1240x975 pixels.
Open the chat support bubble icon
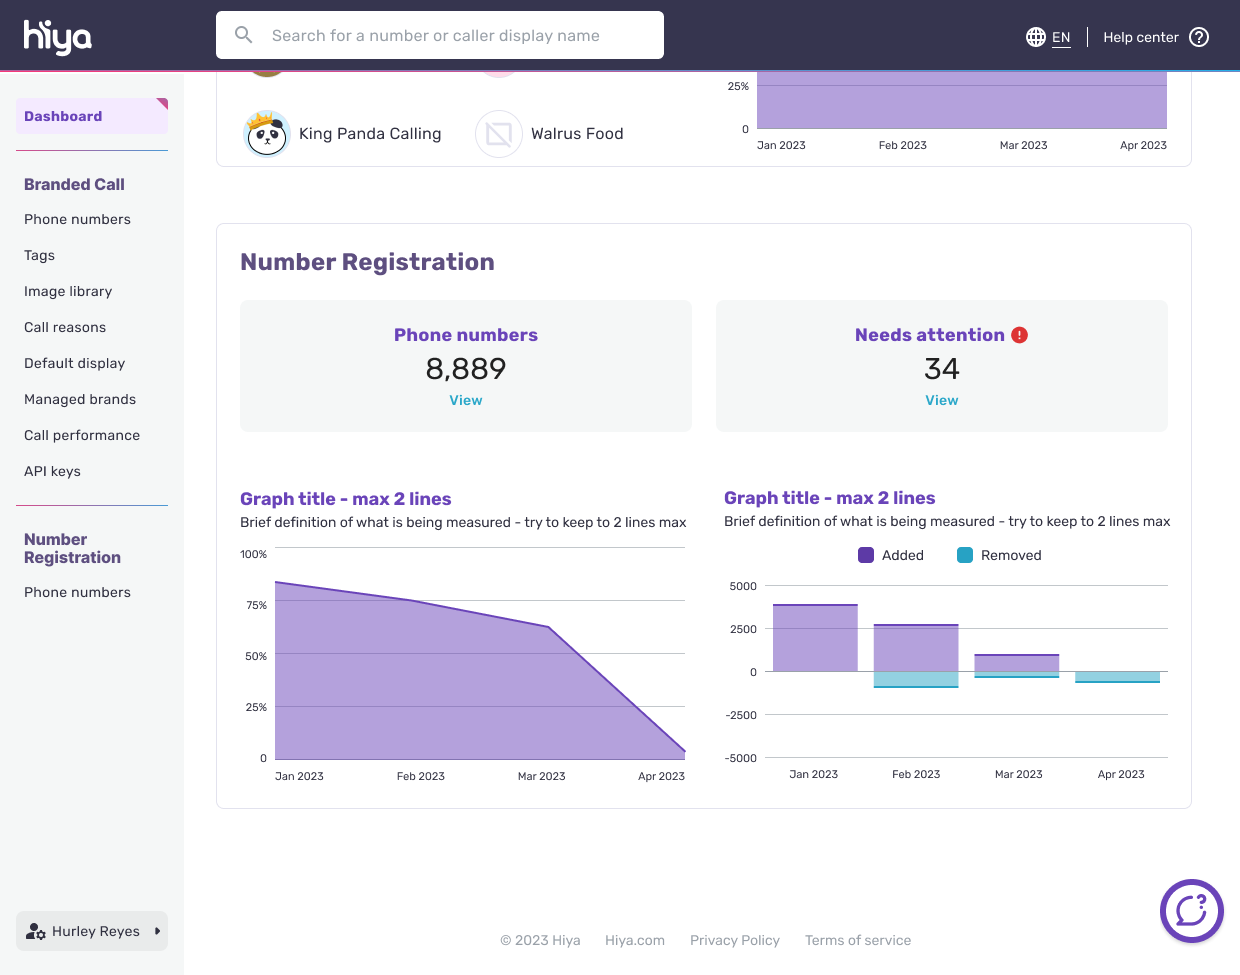[x=1191, y=911]
